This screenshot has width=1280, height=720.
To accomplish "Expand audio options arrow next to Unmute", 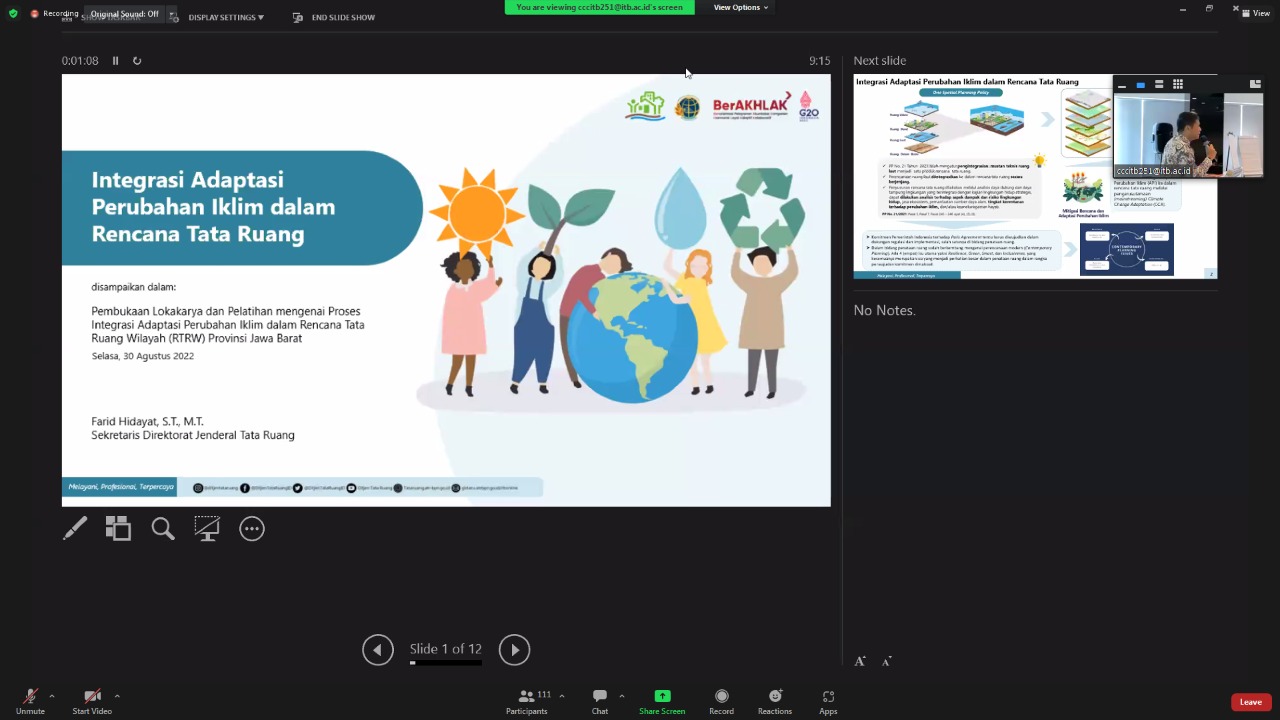I will pos(52,696).
